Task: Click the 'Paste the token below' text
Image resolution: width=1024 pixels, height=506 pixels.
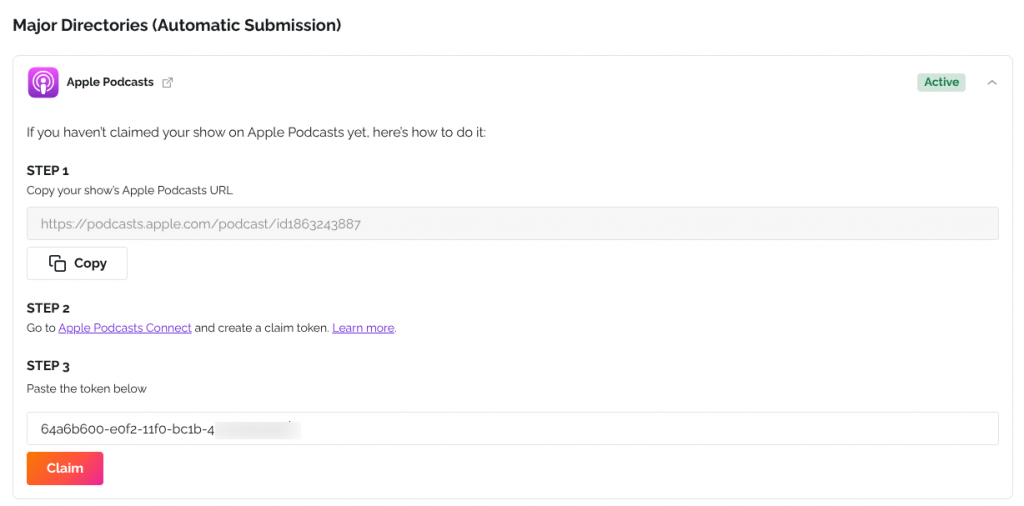Action: pos(87,388)
